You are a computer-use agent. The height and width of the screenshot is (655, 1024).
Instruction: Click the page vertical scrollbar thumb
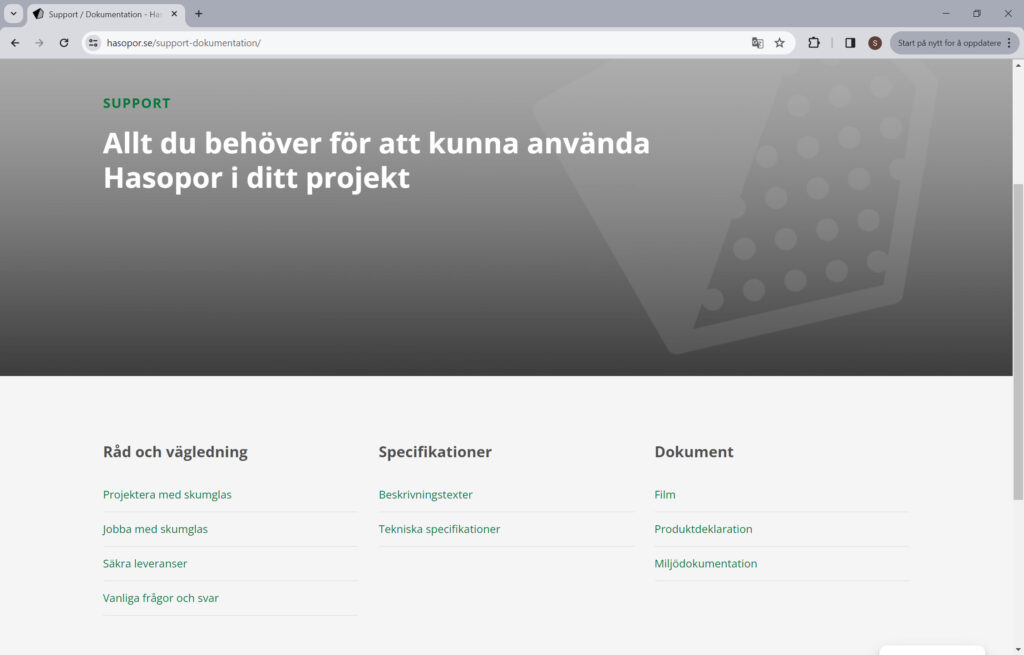point(1018,341)
